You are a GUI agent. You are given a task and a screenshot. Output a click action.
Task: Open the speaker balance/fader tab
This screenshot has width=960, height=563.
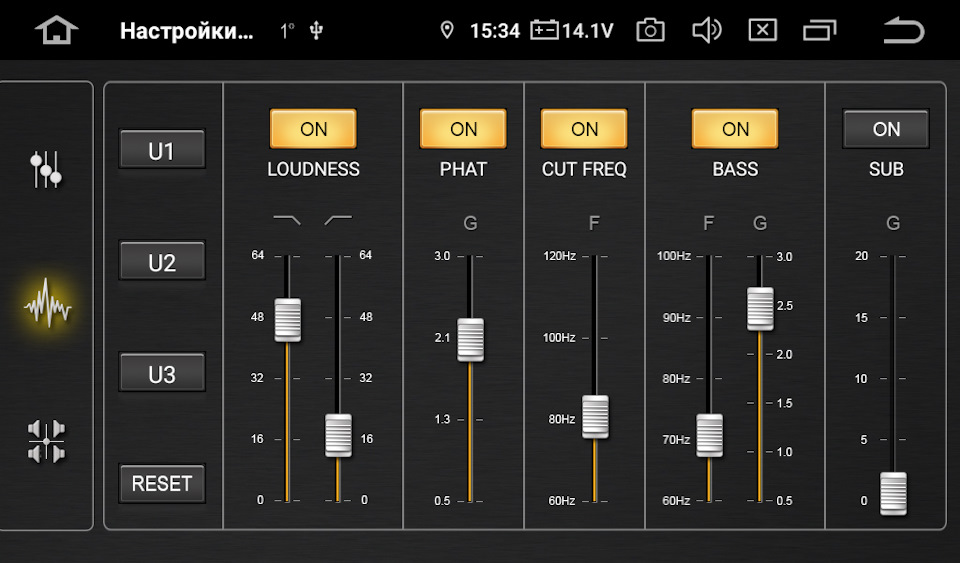pyautogui.click(x=47, y=441)
